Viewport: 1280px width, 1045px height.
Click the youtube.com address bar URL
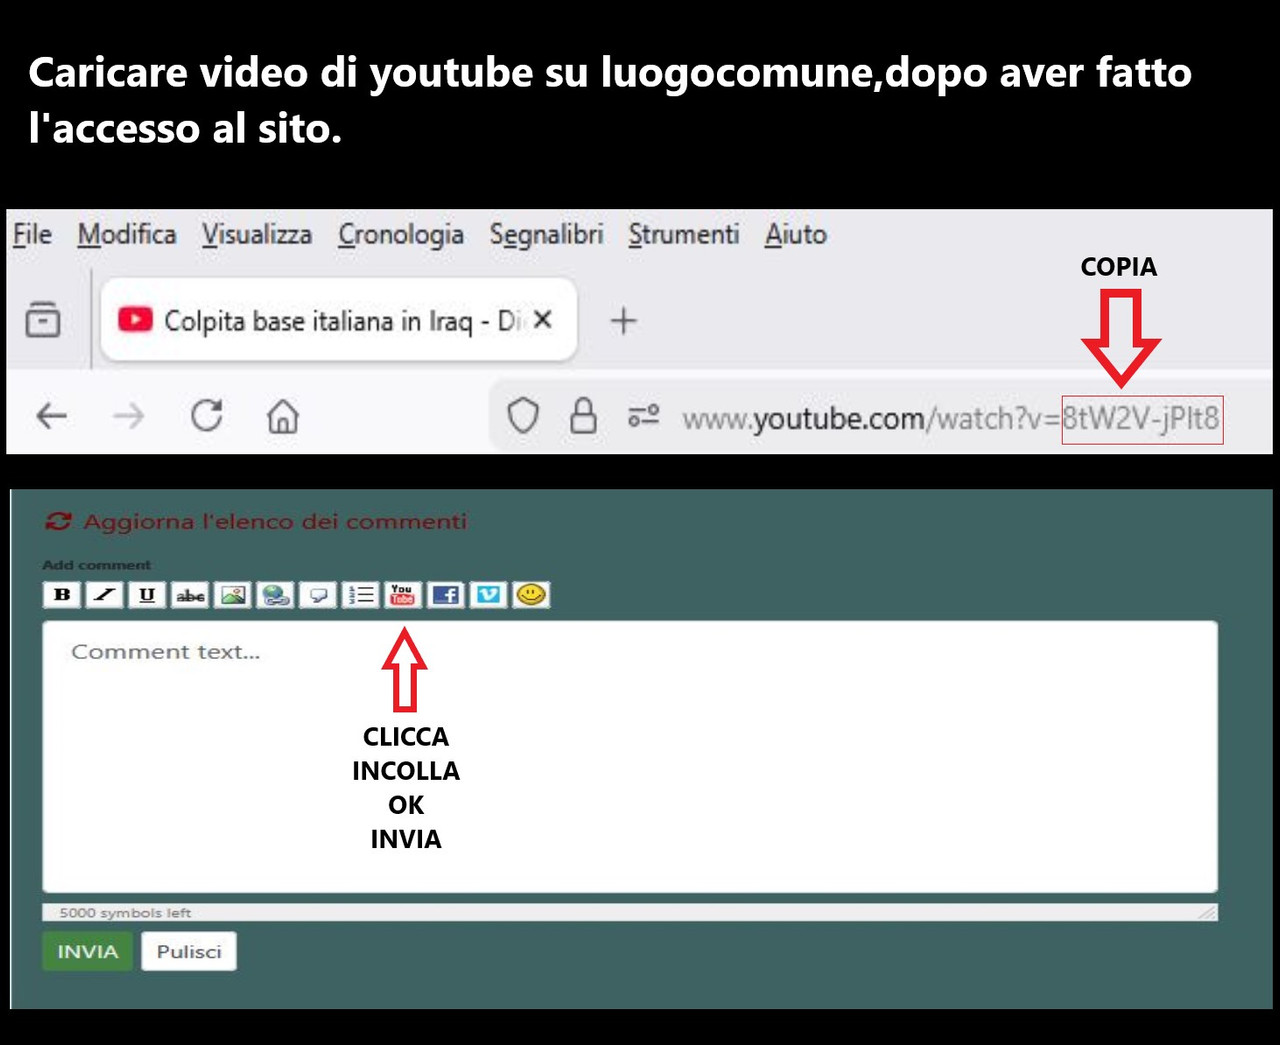[x=951, y=418]
